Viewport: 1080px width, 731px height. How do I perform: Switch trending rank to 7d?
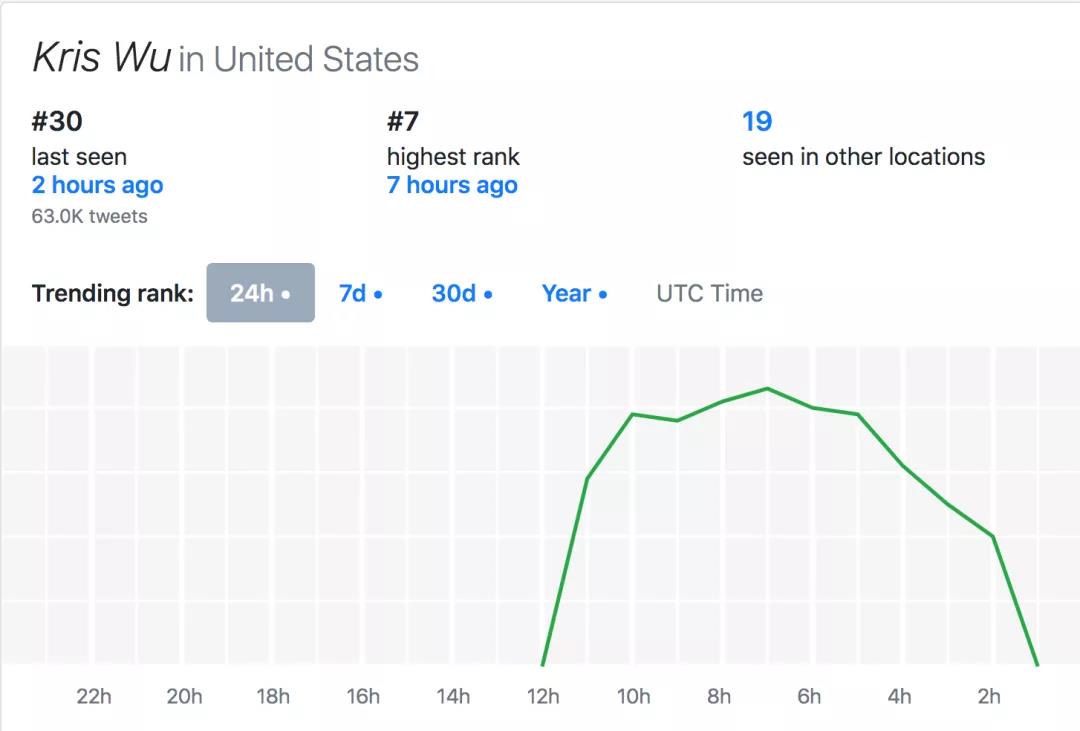point(360,294)
